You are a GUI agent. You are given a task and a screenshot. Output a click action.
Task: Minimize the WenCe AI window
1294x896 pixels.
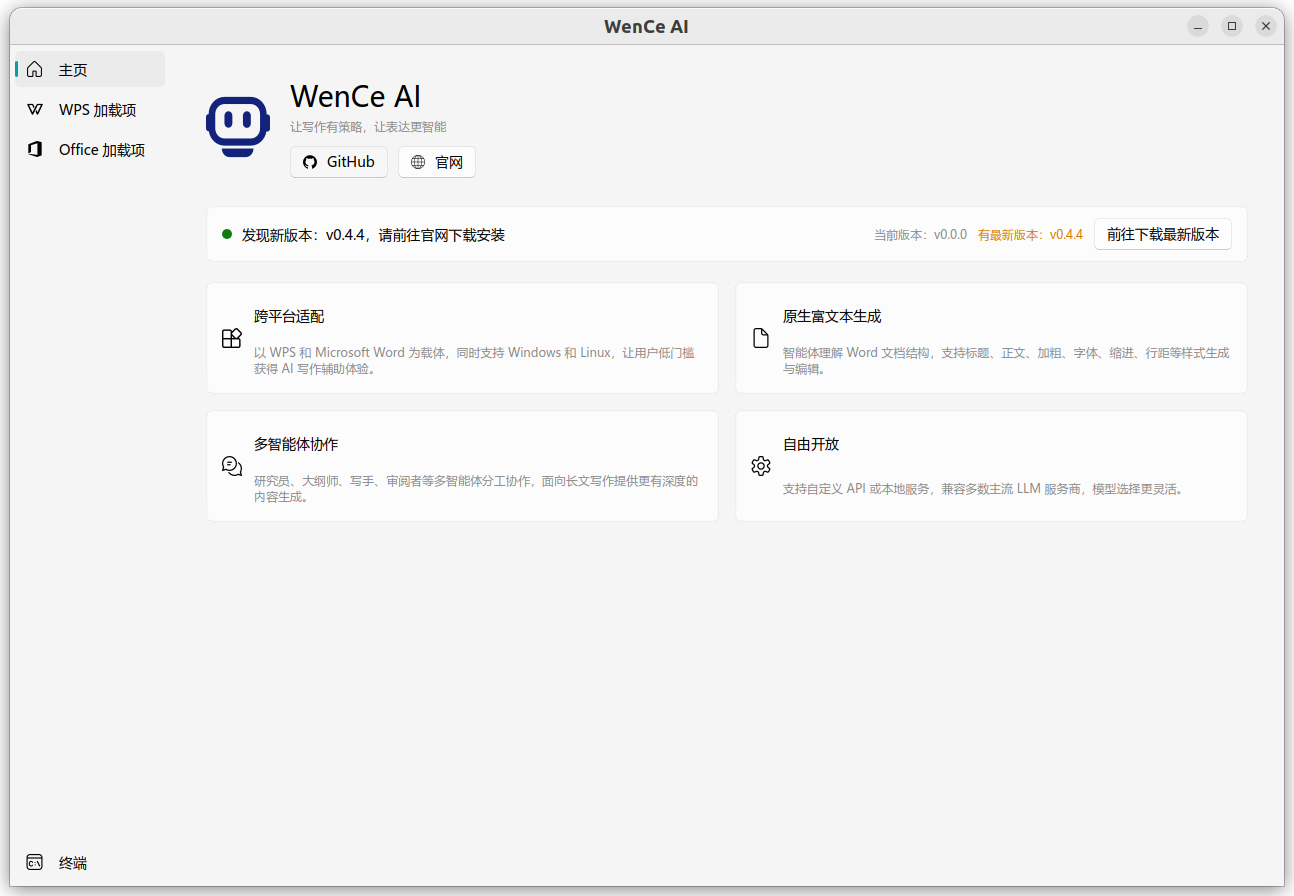[1198, 26]
